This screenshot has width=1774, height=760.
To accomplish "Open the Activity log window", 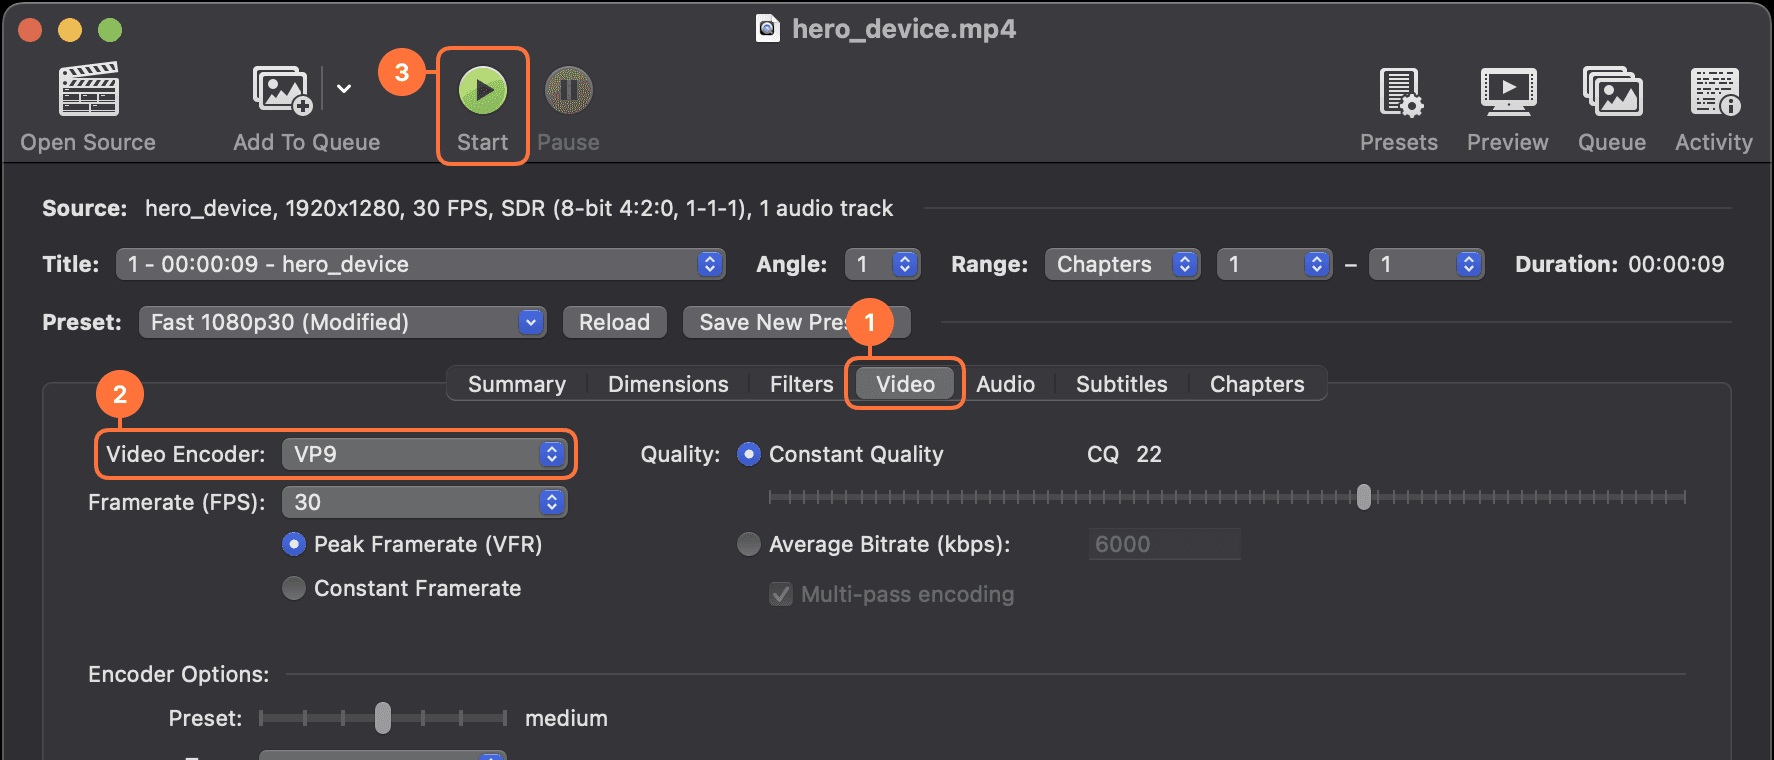I will [x=1713, y=105].
